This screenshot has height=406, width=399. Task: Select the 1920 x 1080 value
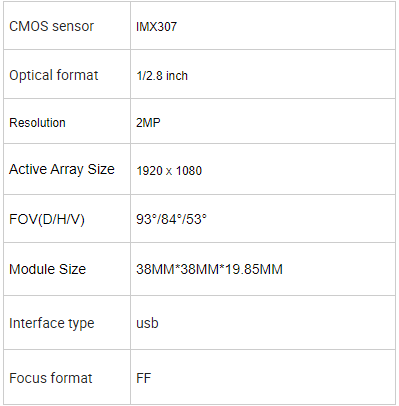[169, 171]
